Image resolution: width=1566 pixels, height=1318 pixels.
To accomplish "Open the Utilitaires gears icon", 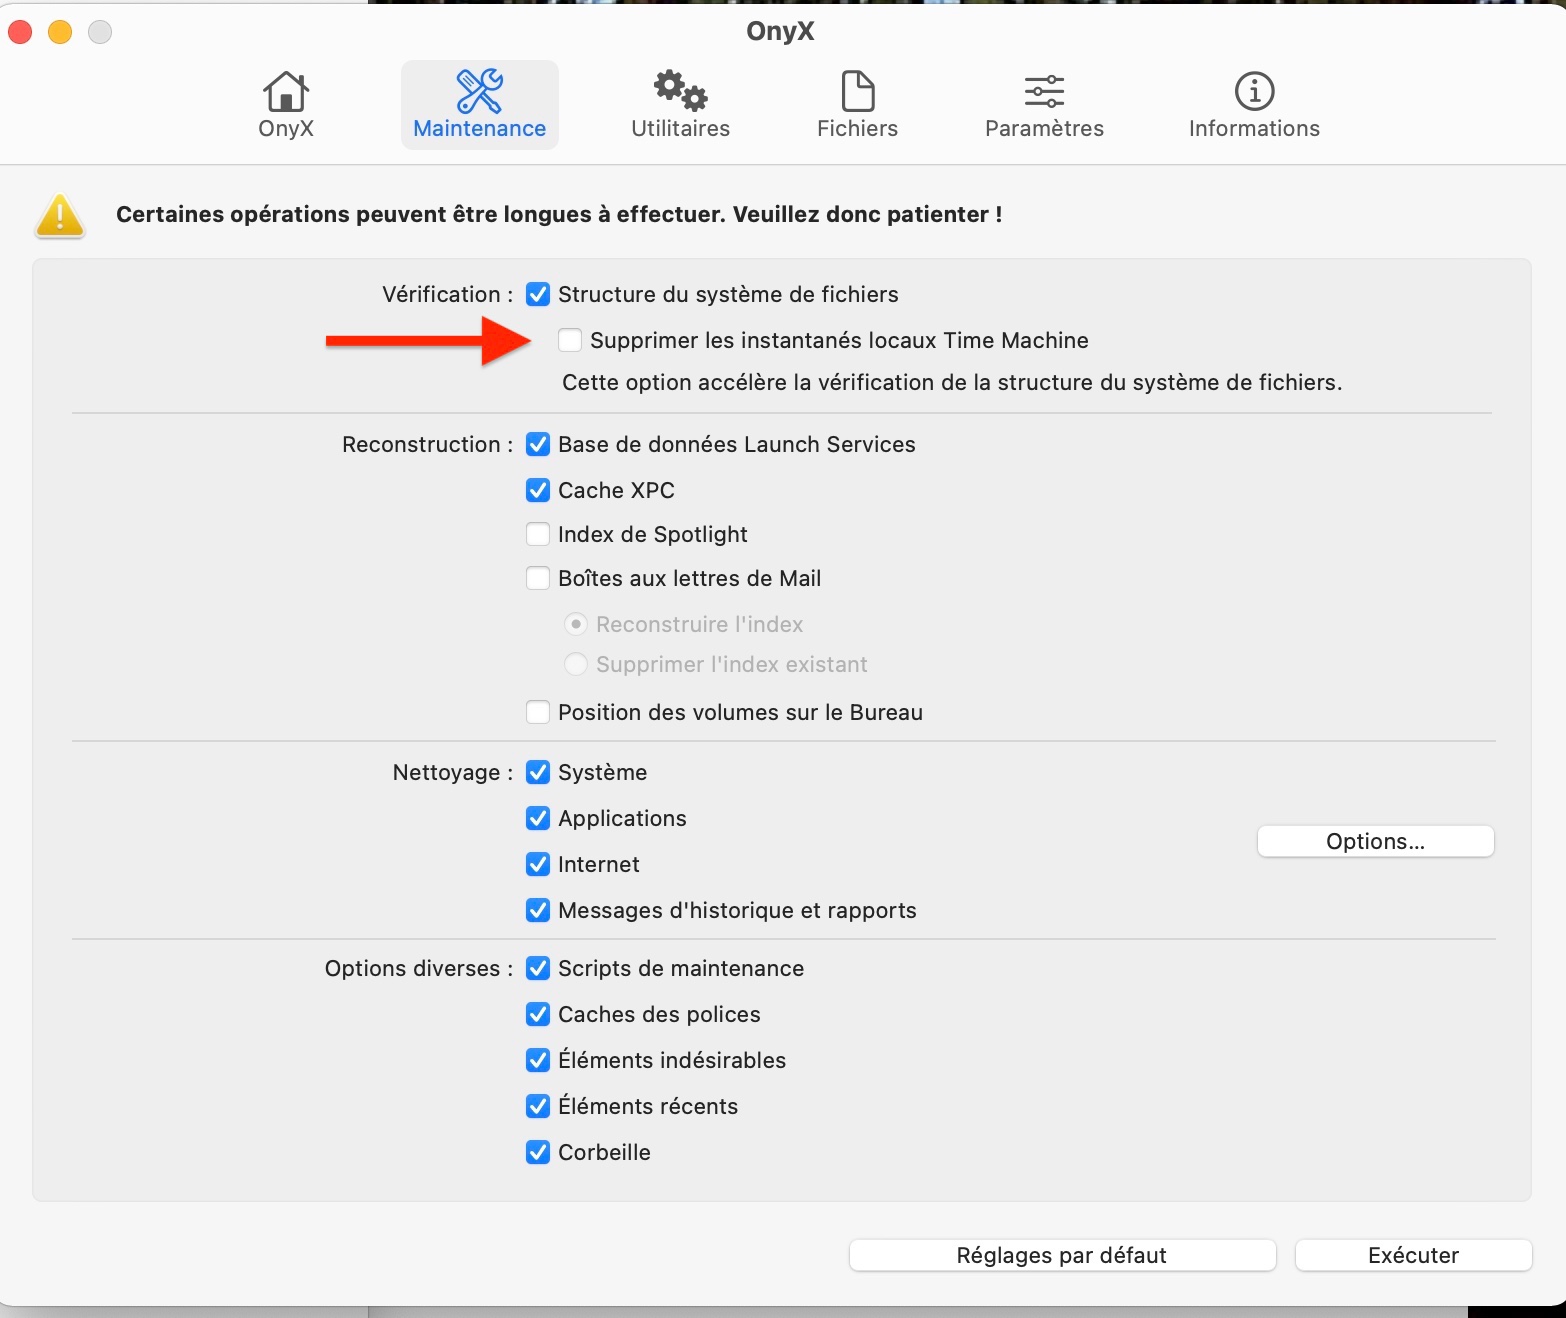I will pyautogui.click(x=680, y=92).
